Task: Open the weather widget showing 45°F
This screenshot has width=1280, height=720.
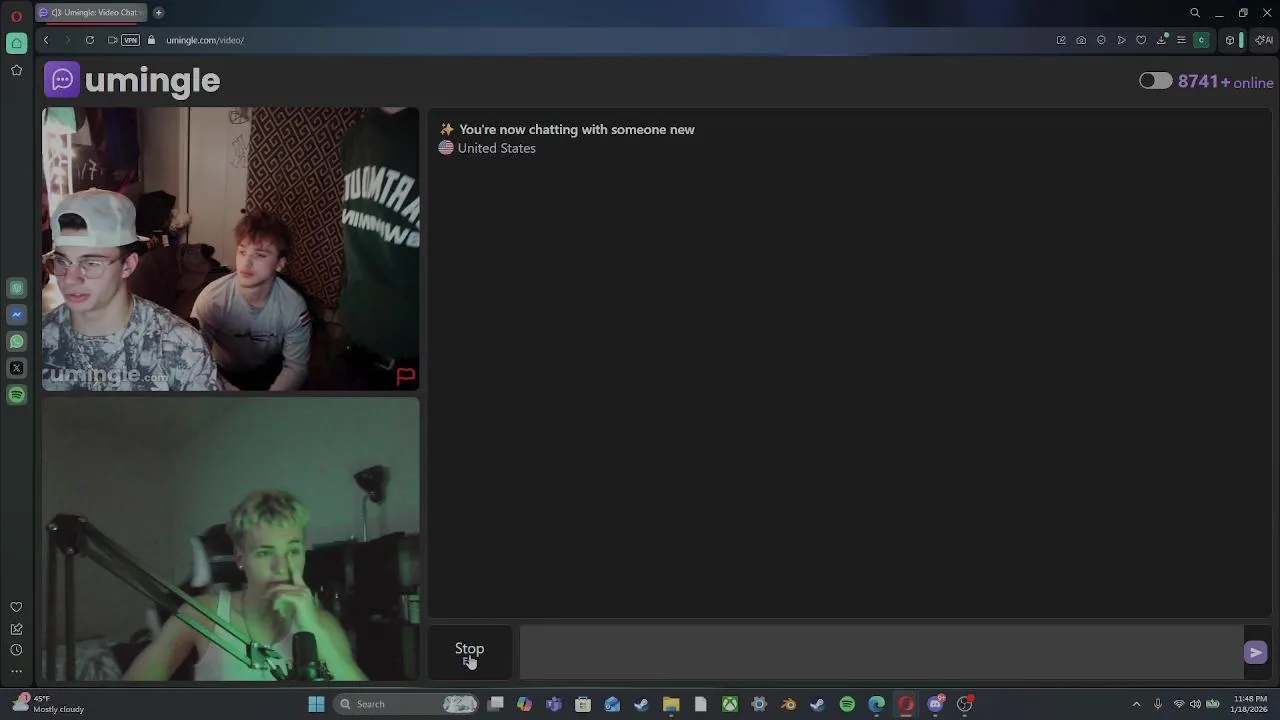Action: click(50, 704)
